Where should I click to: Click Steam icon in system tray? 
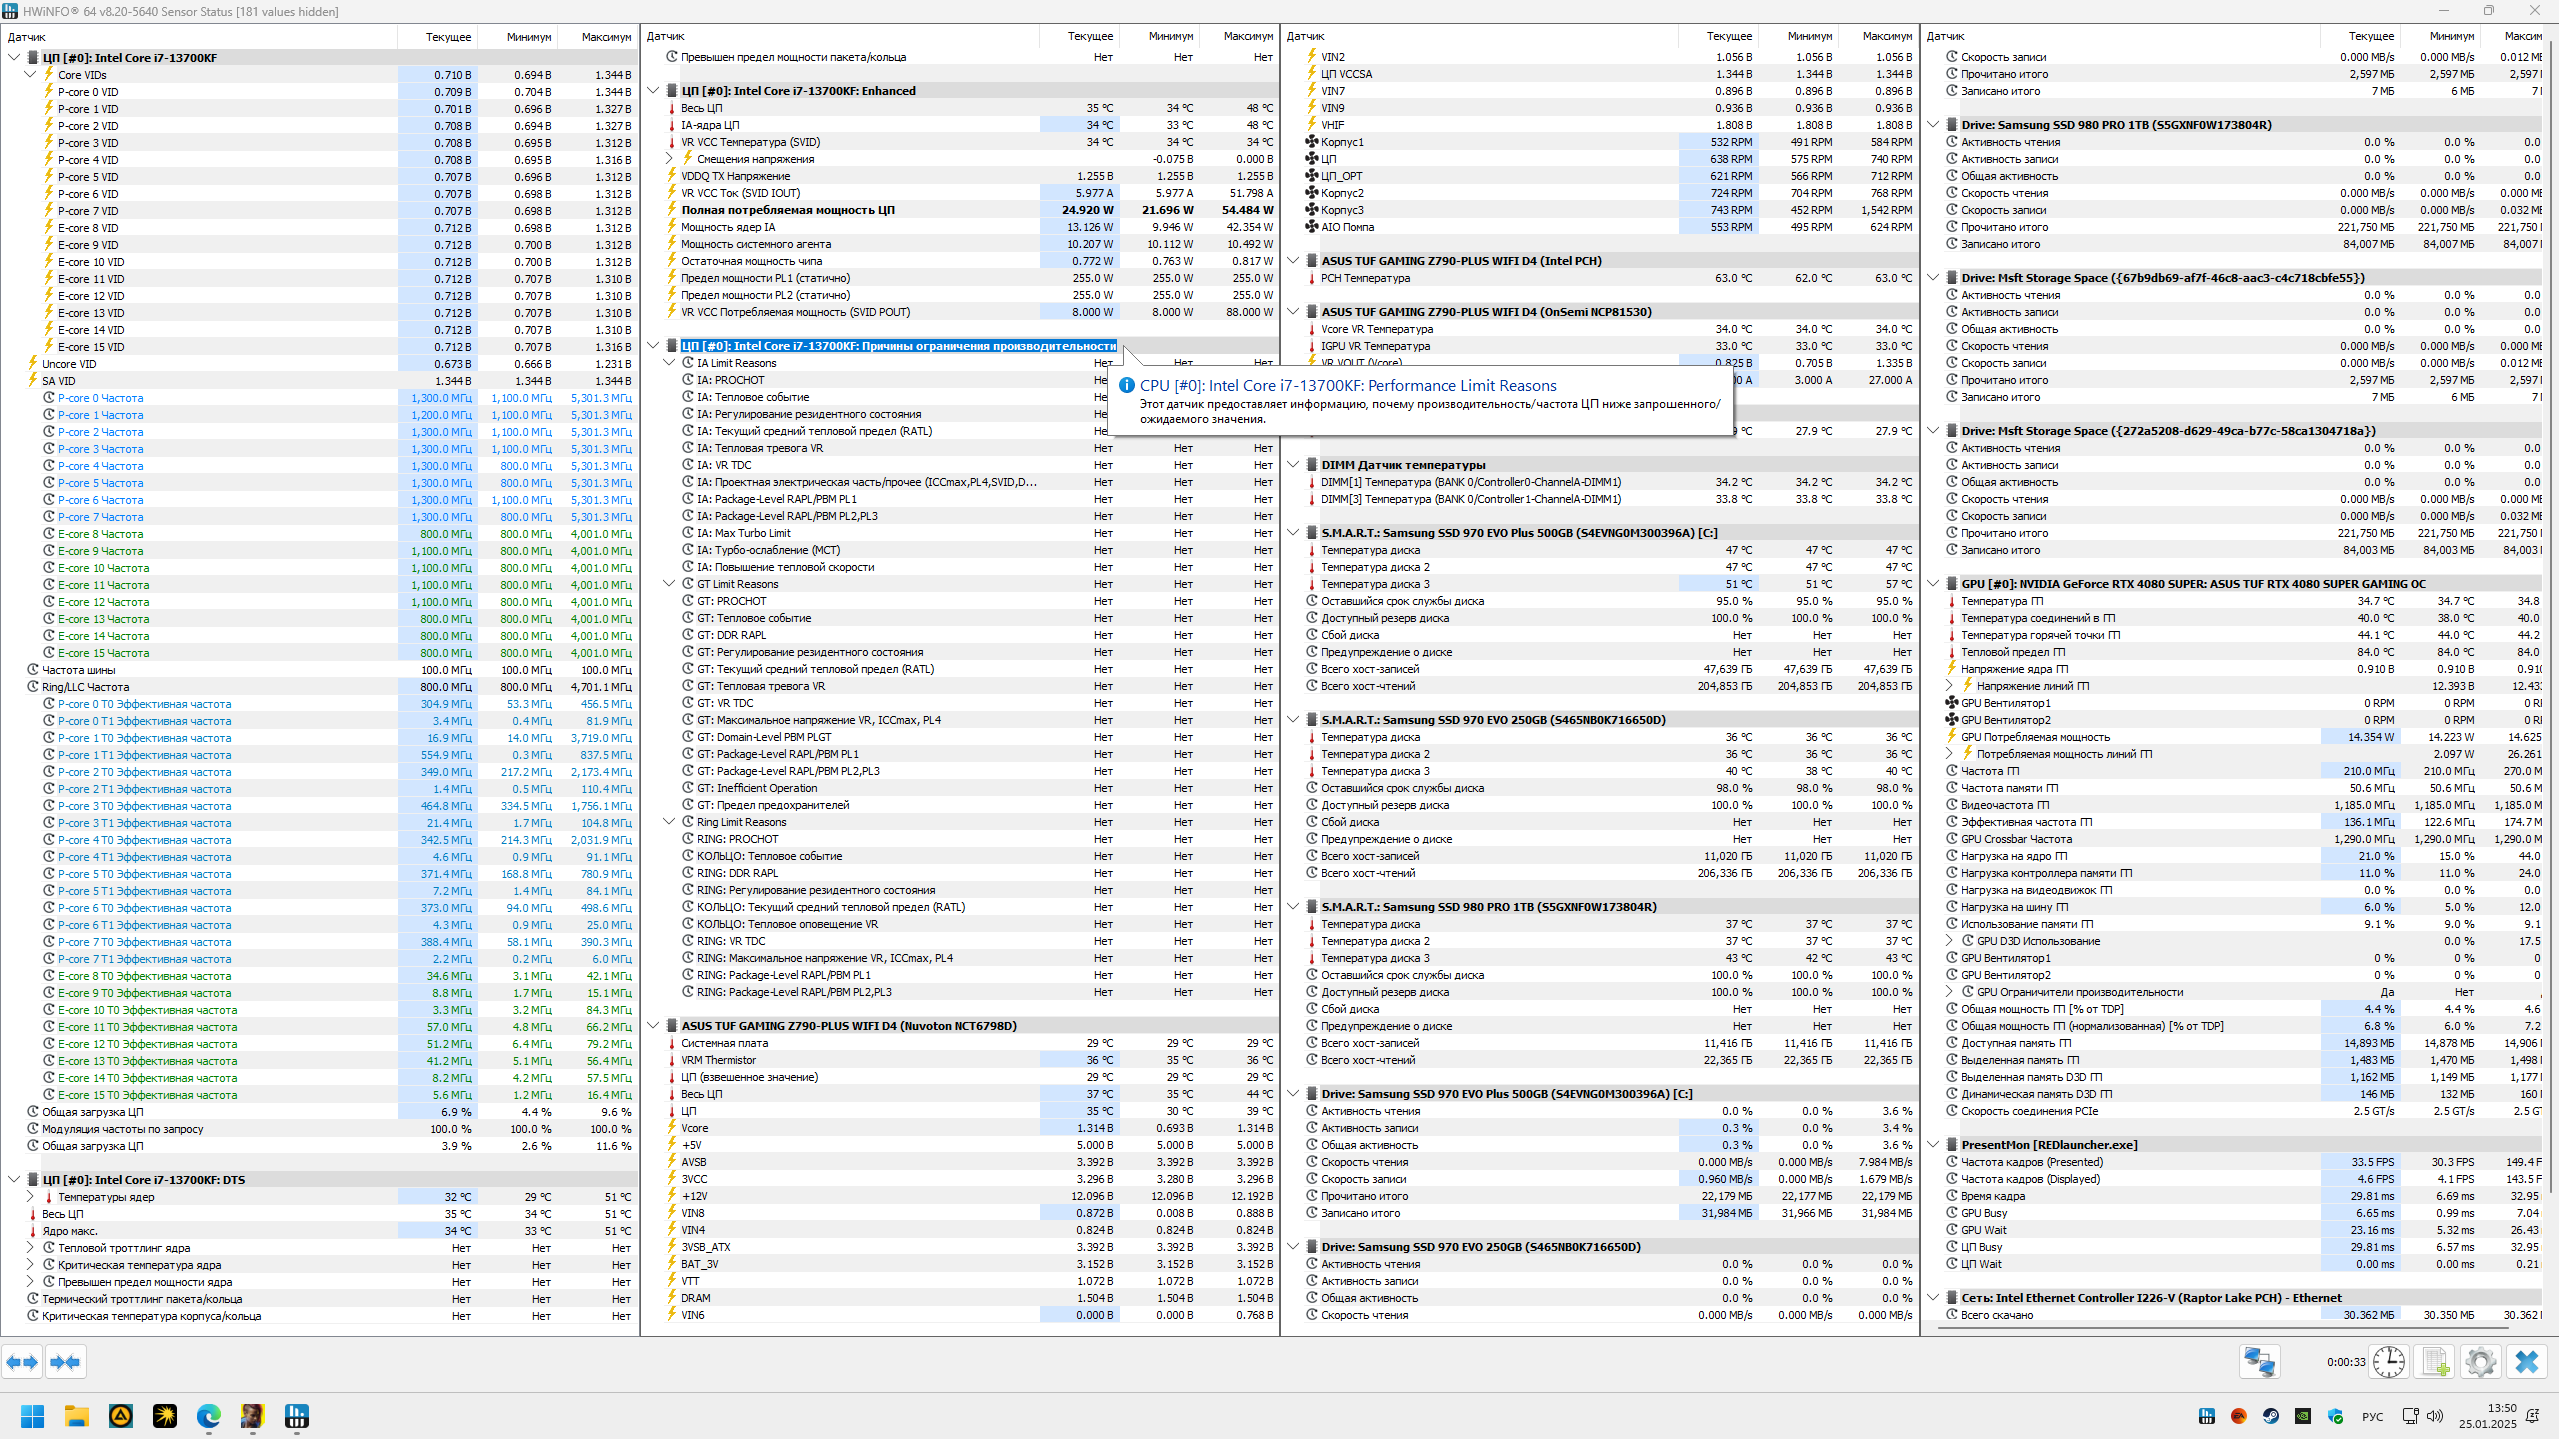pos(2271,1416)
